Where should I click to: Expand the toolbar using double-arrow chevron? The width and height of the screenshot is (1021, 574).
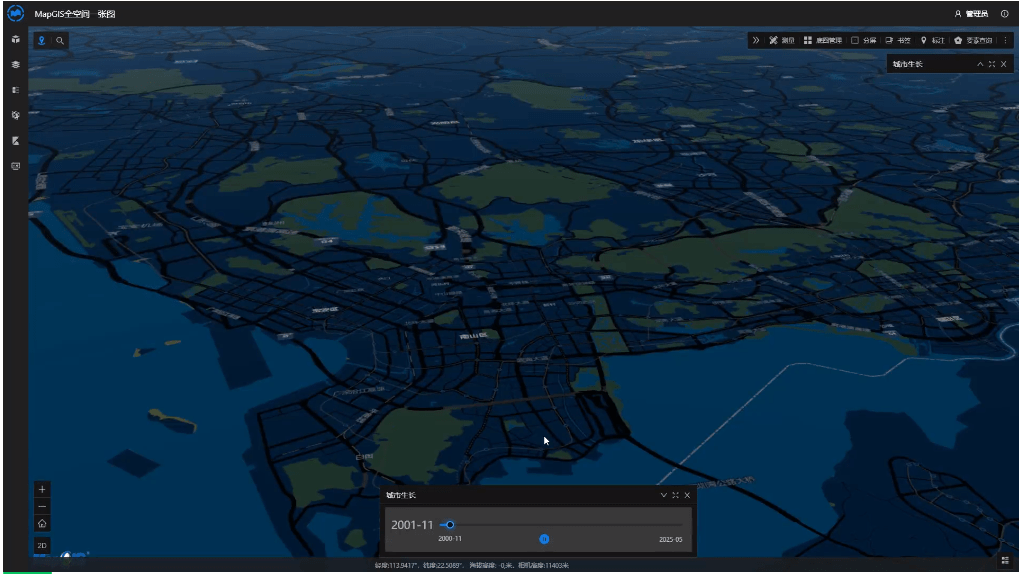(757, 40)
